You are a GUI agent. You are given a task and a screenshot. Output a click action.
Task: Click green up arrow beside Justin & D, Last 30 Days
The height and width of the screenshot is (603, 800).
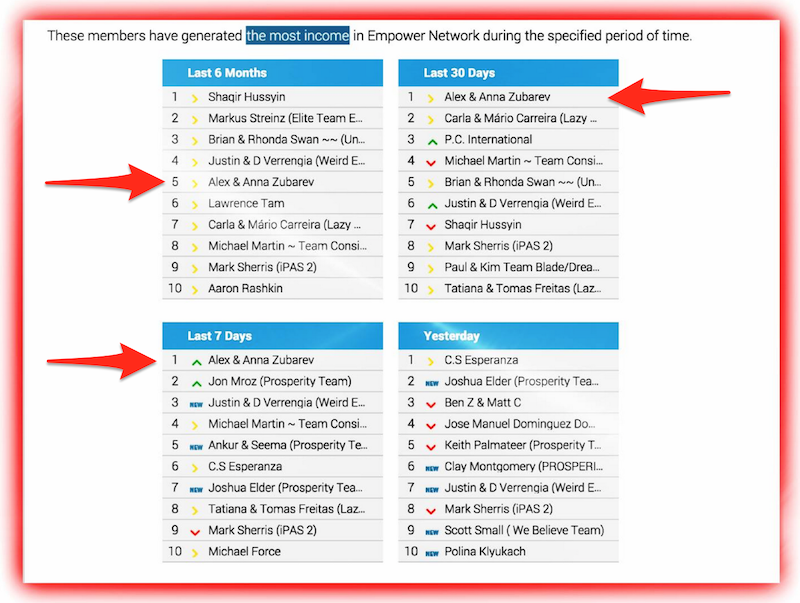click(432, 206)
